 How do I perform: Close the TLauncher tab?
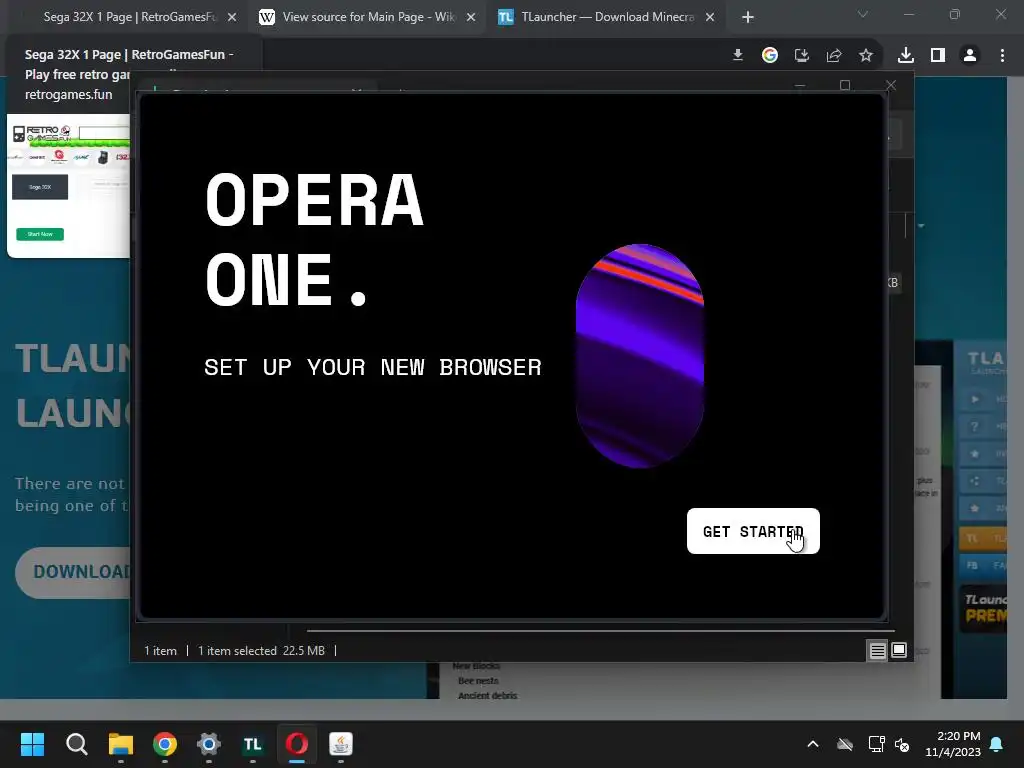[x=710, y=18]
